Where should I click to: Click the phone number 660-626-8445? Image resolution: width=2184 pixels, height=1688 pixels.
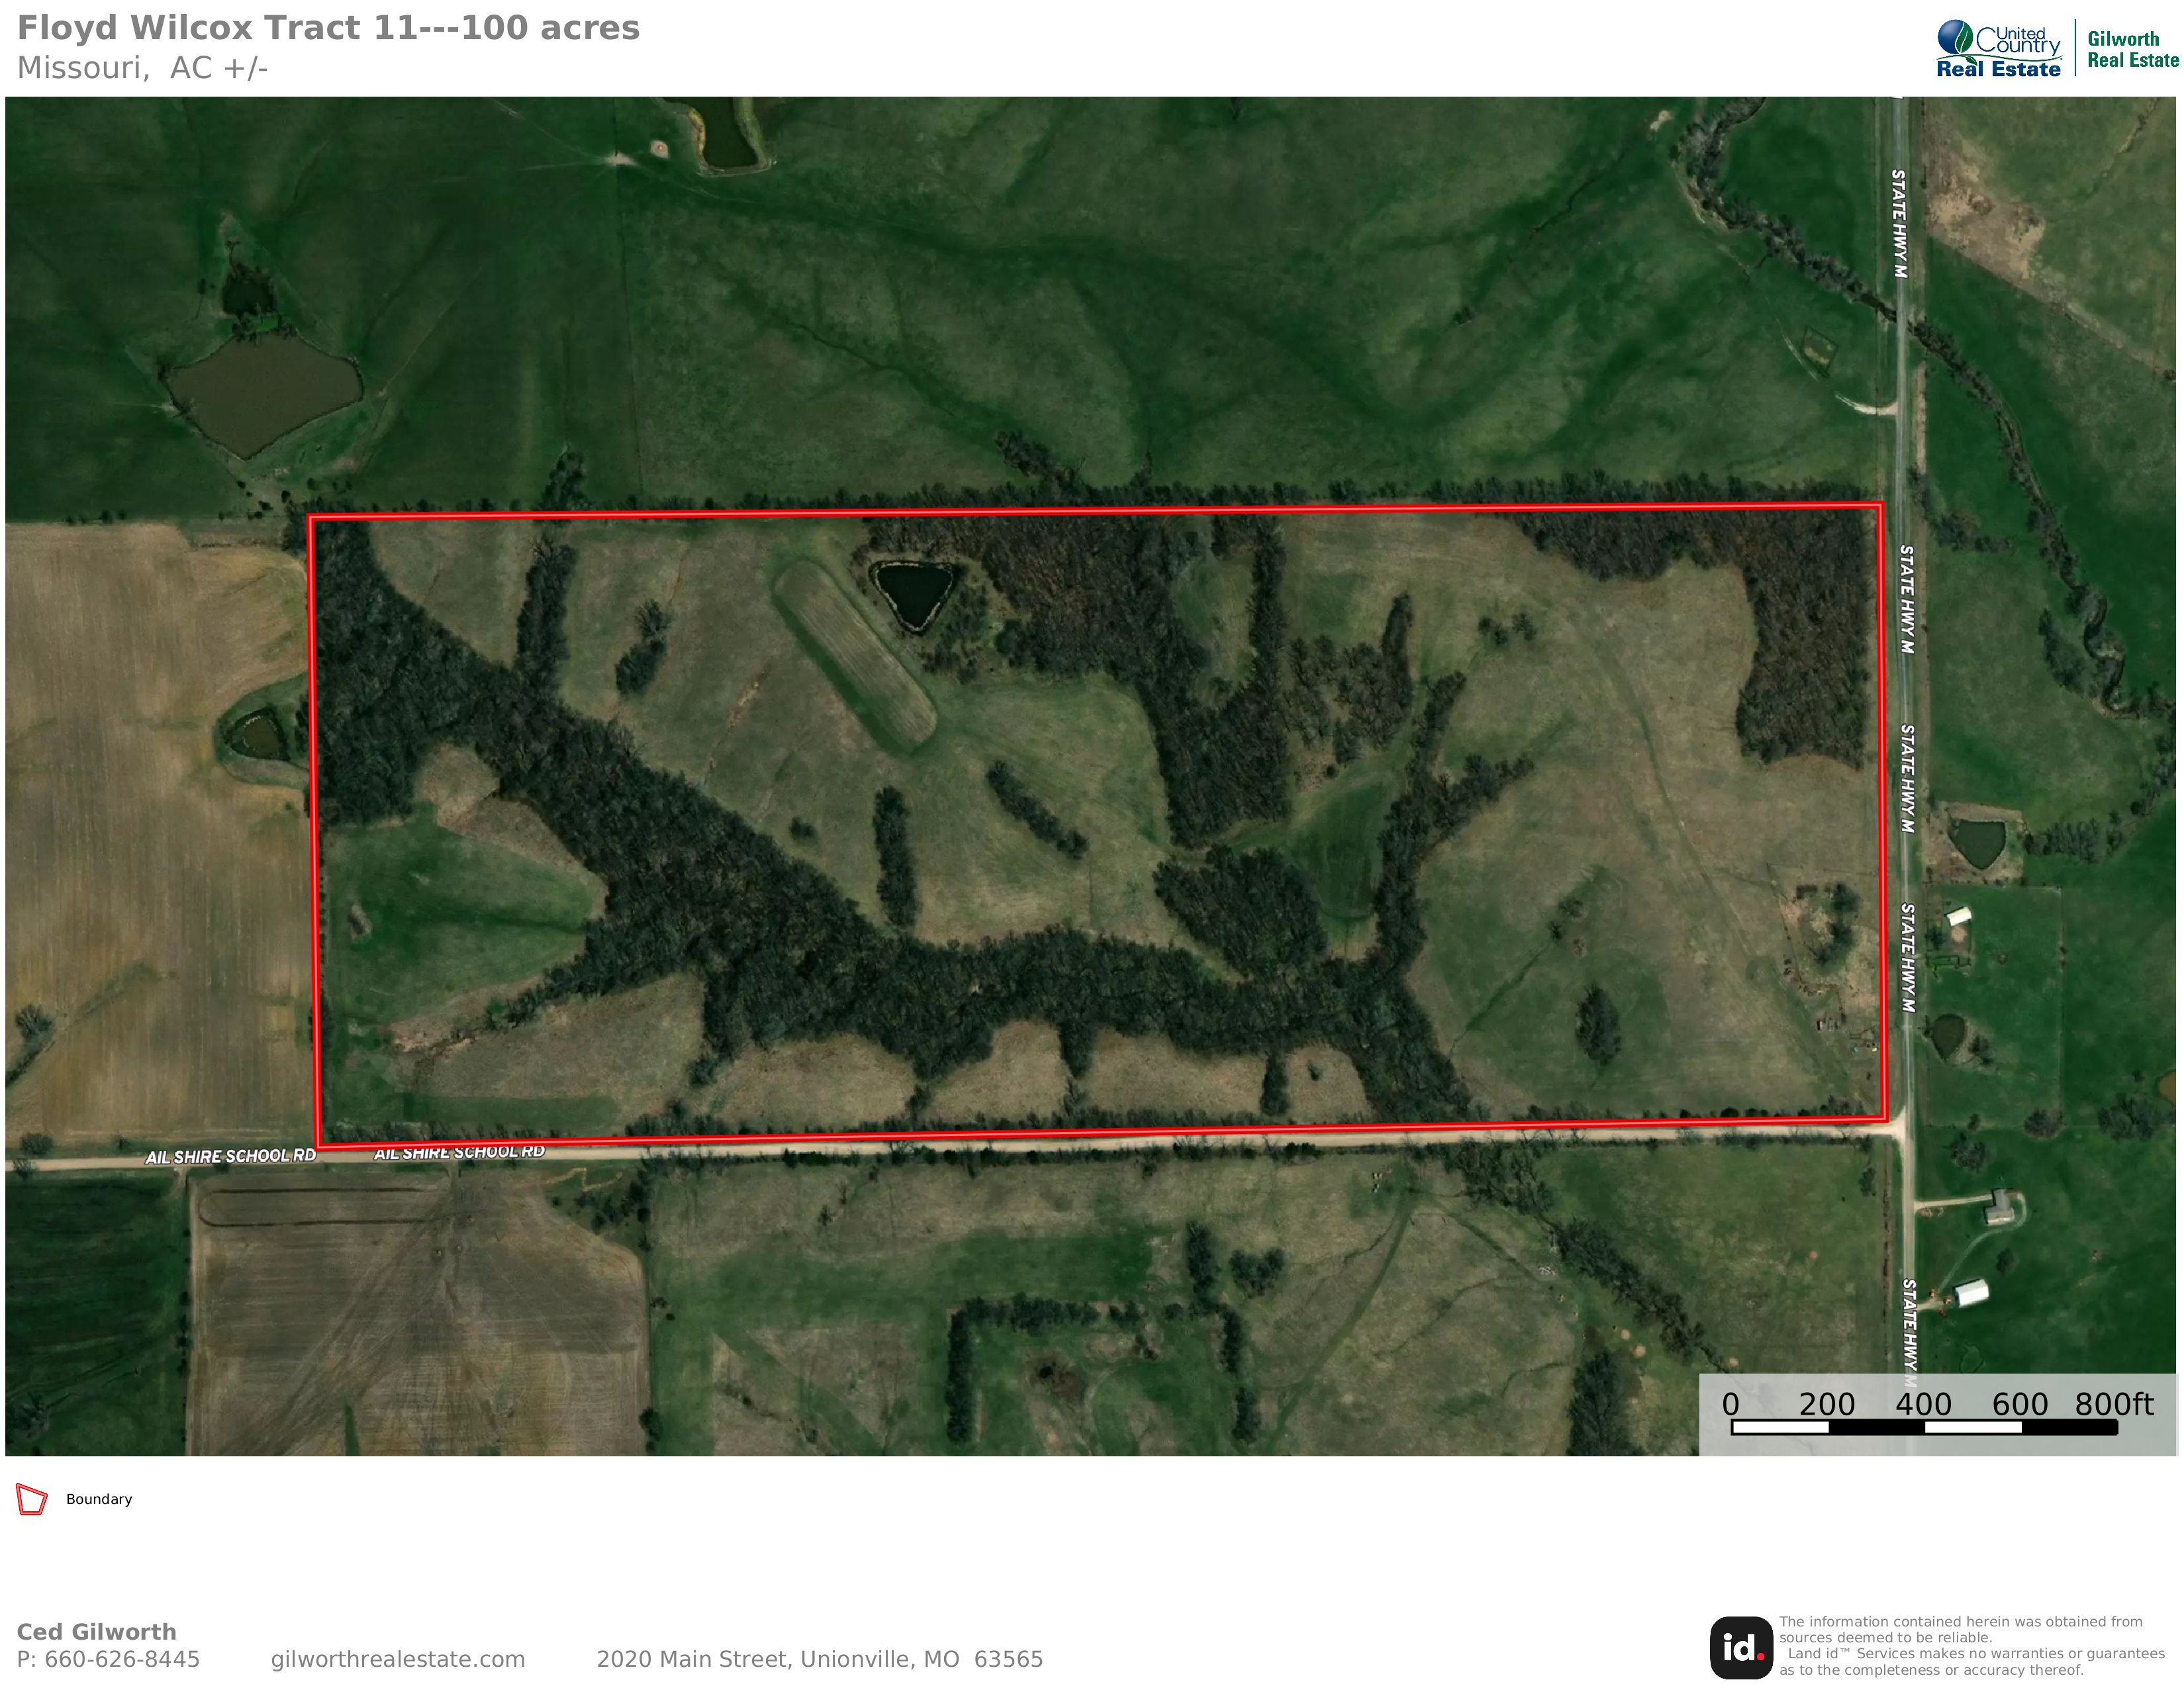click(x=122, y=1659)
